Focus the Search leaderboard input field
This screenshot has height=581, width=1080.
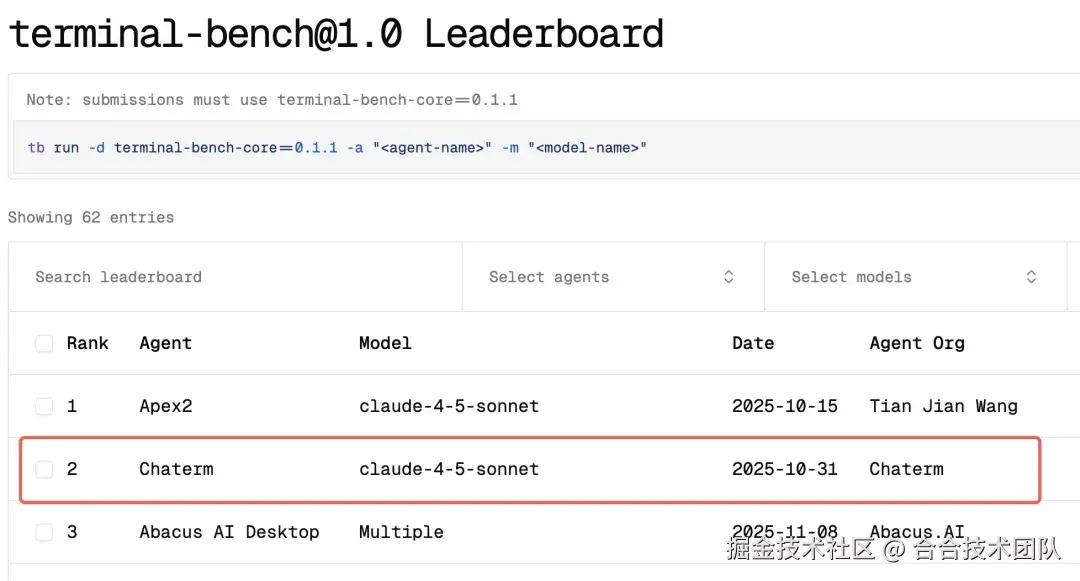[235, 277]
